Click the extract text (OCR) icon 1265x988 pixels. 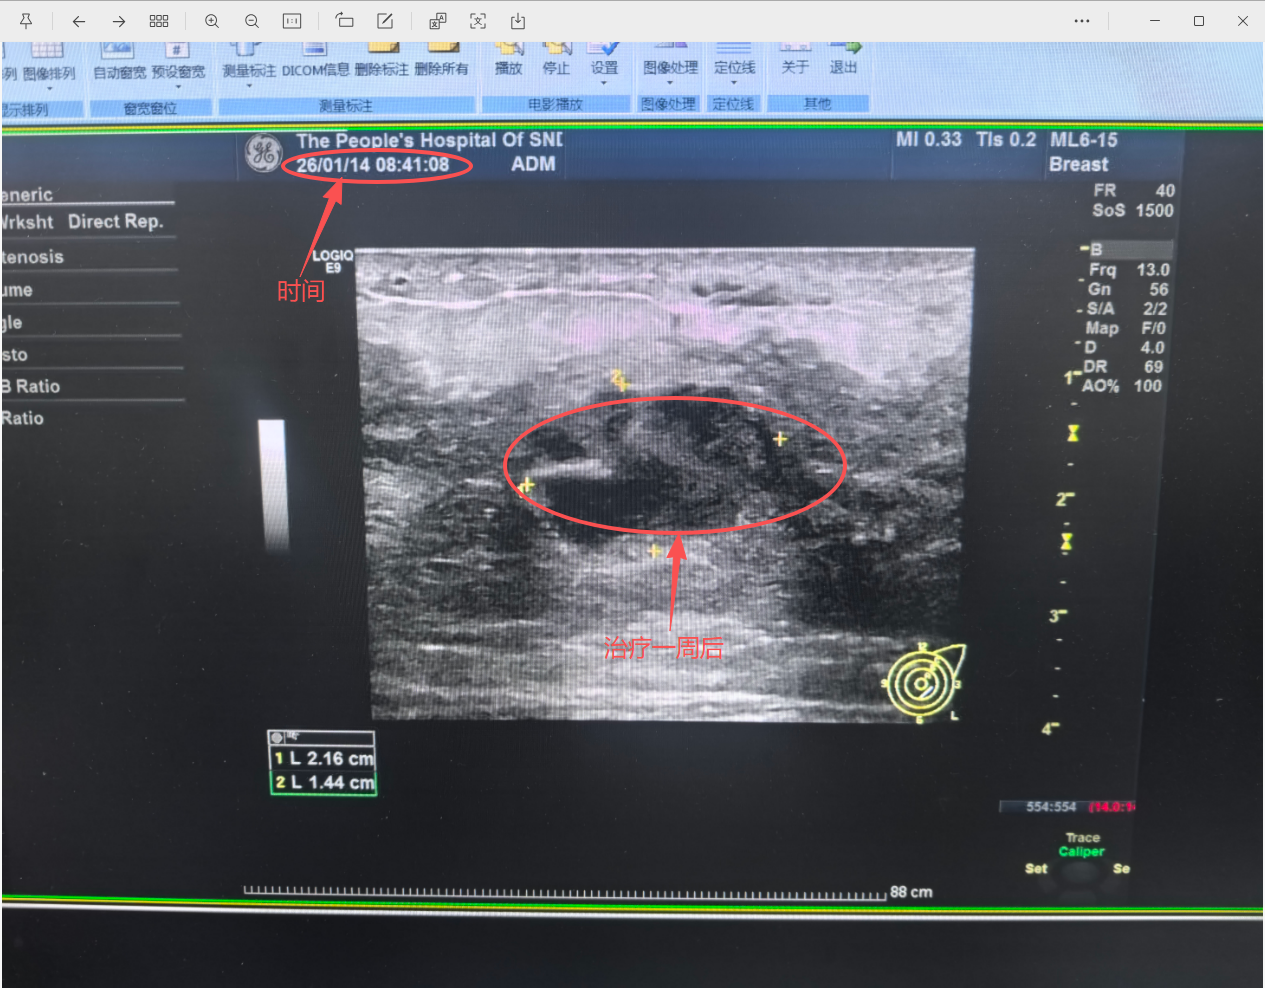point(478,21)
